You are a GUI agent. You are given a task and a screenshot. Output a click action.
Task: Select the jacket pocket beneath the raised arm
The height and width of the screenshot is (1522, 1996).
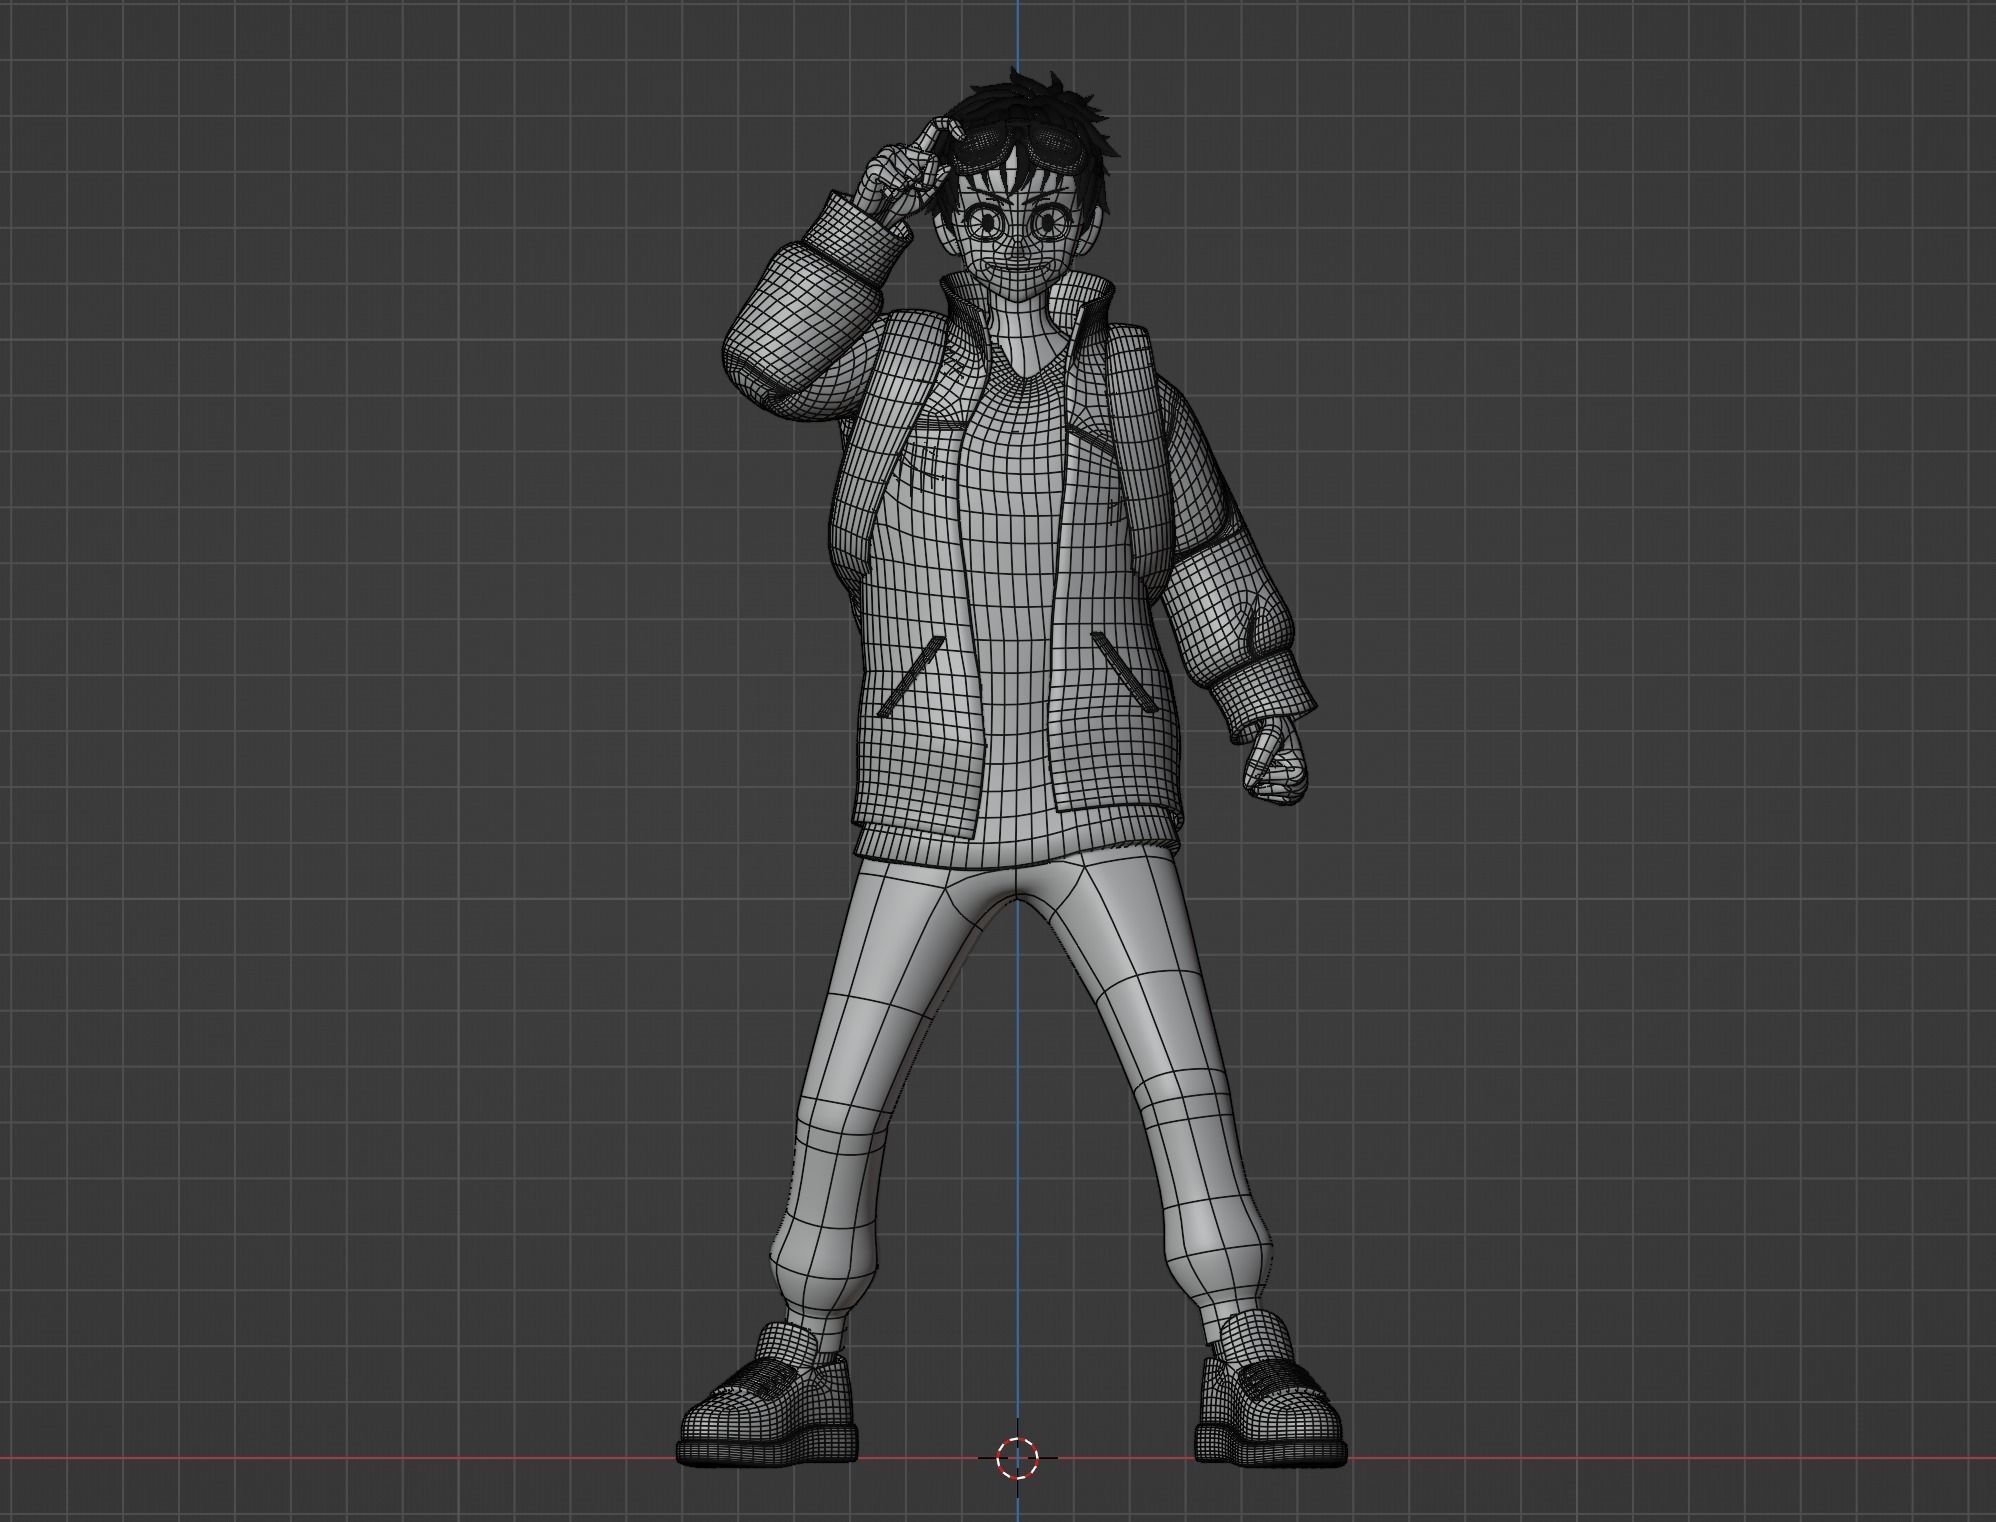tap(911, 675)
